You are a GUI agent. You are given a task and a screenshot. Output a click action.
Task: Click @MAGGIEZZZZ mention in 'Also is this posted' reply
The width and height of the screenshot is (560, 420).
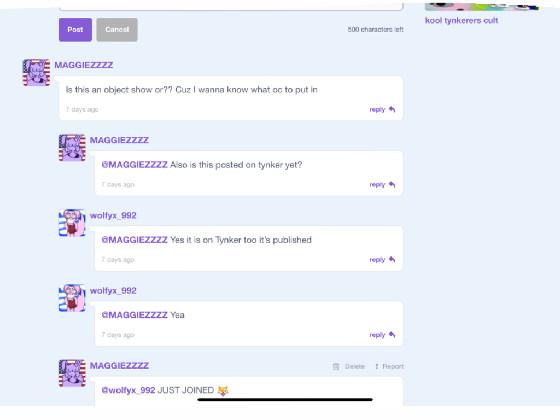(135, 165)
